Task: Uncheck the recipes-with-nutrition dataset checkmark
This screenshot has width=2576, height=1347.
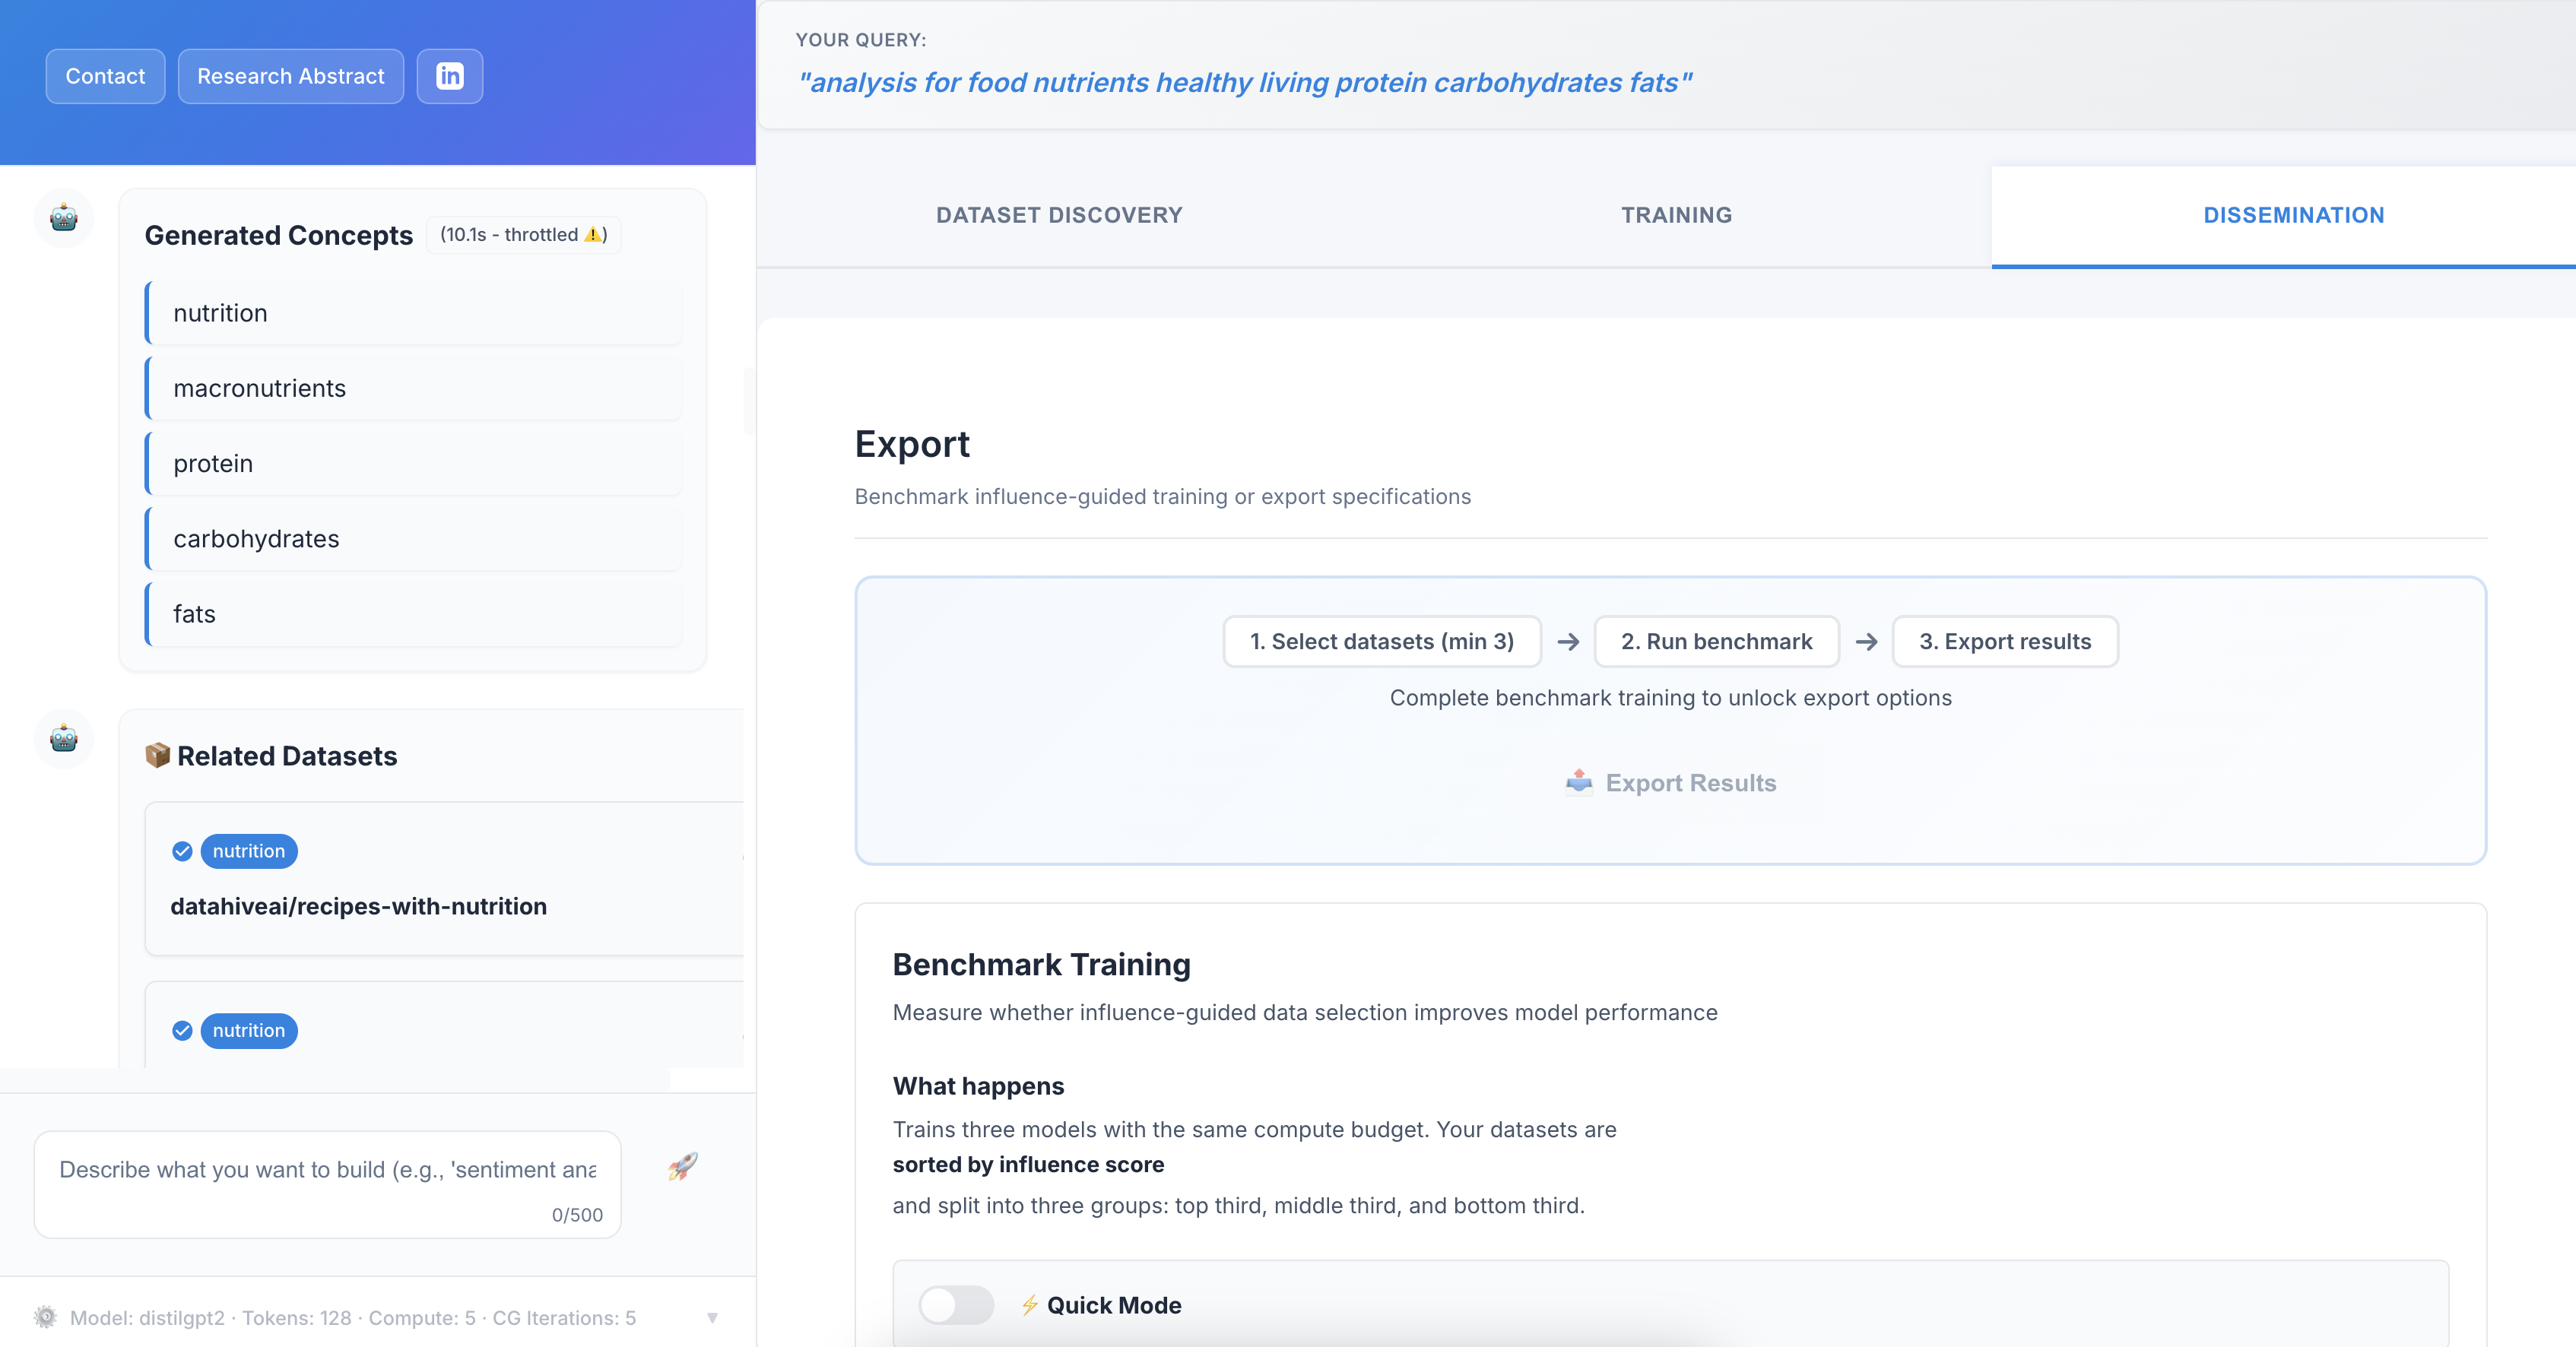Action: tap(182, 851)
